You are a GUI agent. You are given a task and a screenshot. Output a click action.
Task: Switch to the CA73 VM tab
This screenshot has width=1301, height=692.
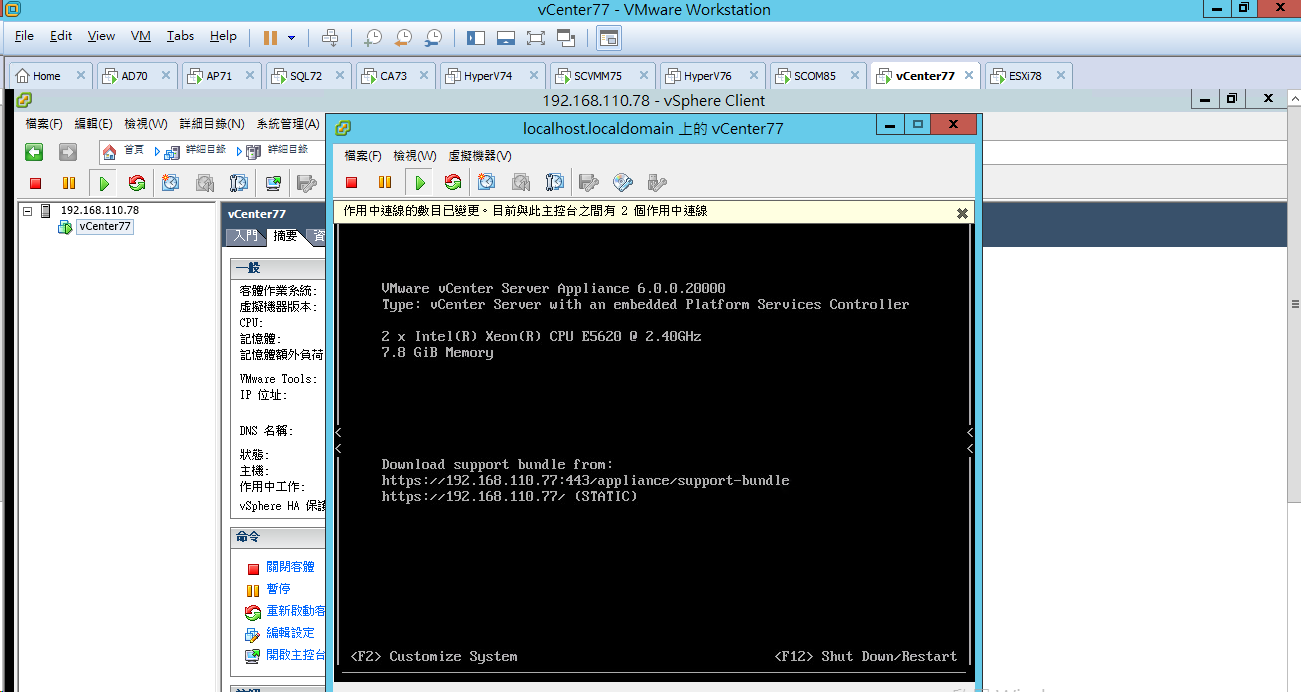pos(393,76)
